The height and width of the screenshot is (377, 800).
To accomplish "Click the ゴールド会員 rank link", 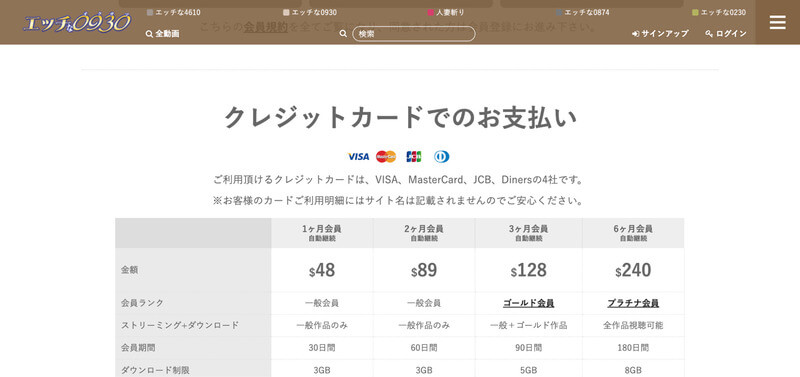I will click(x=529, y=303).
